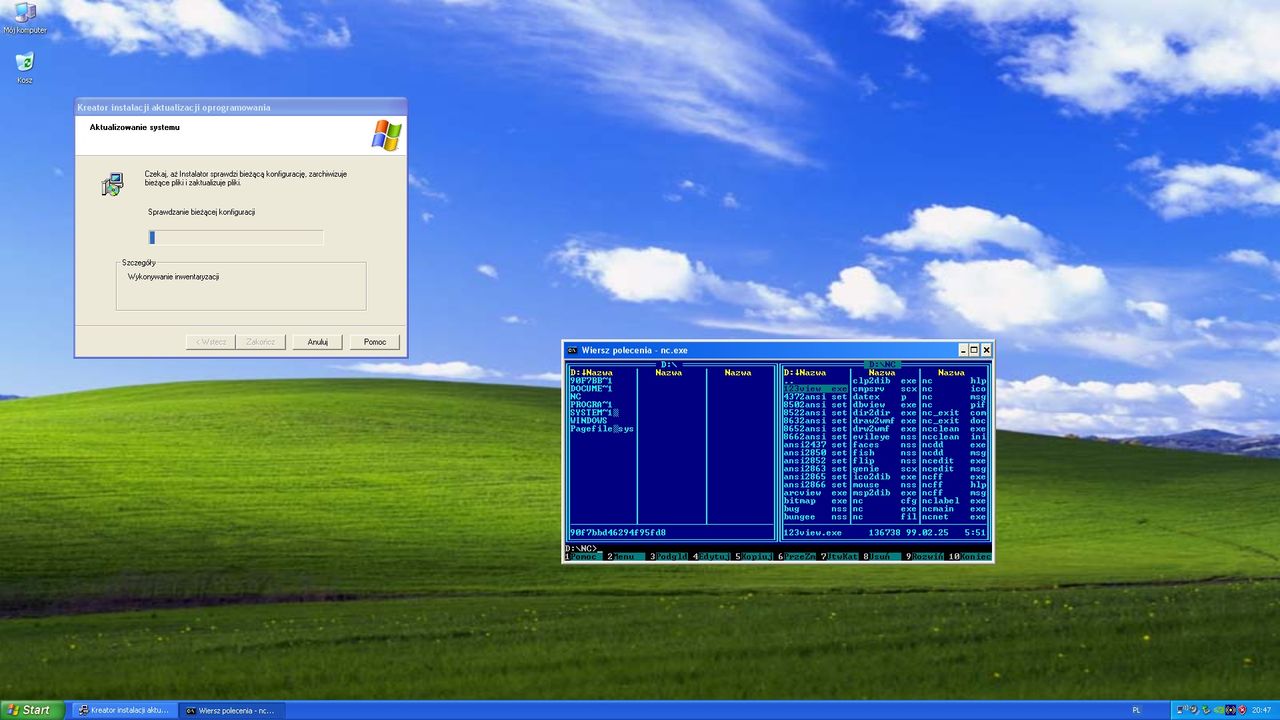The width and height of the screenshot is (1280, 720).
Task: Select arcview exe file
Action: 815,492
